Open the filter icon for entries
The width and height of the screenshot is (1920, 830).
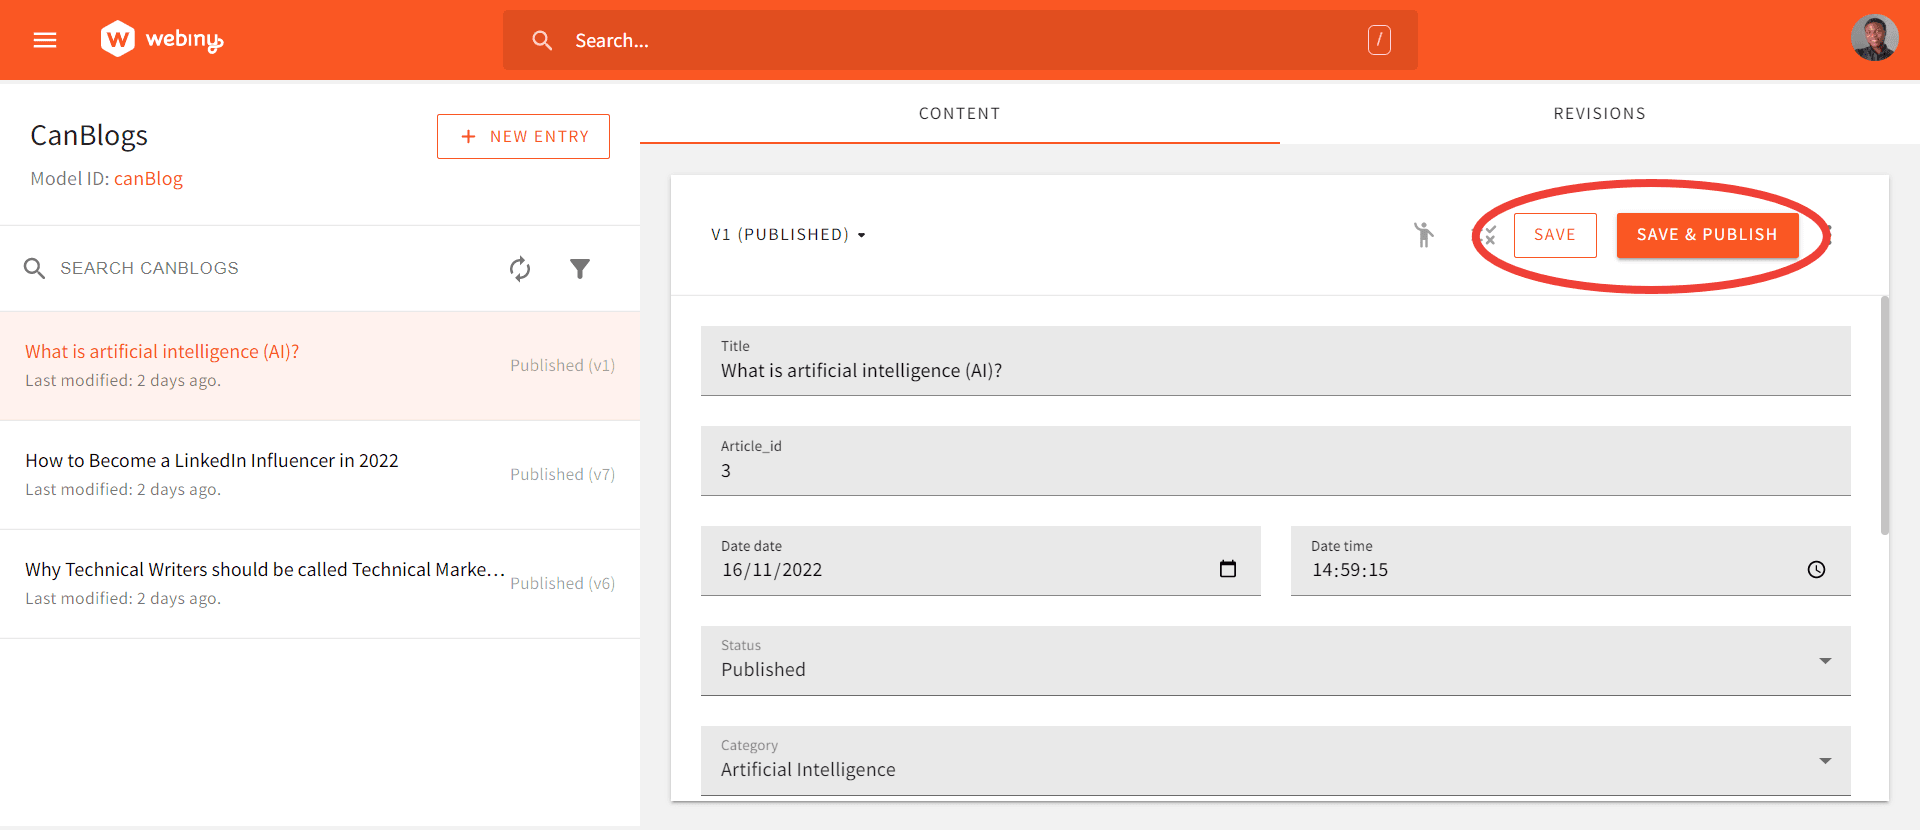point(580,268)
